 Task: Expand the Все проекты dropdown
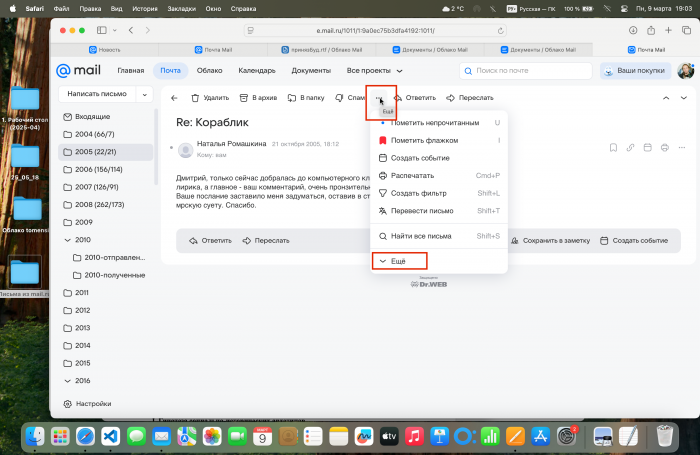[374, 71]
